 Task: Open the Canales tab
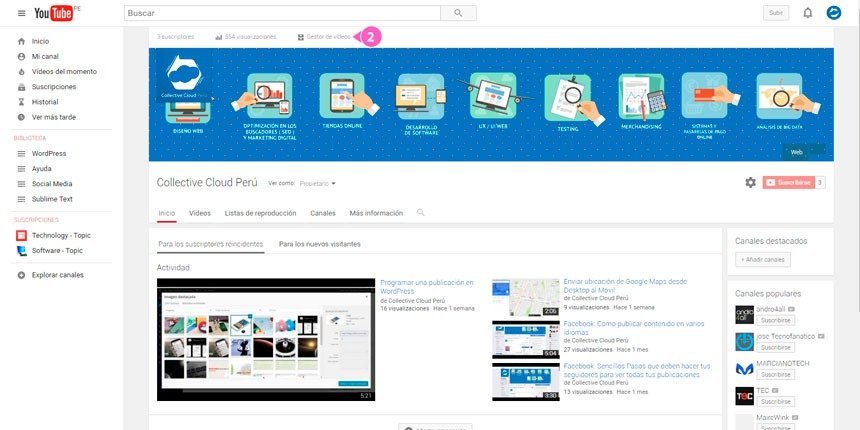pos(322,213)
